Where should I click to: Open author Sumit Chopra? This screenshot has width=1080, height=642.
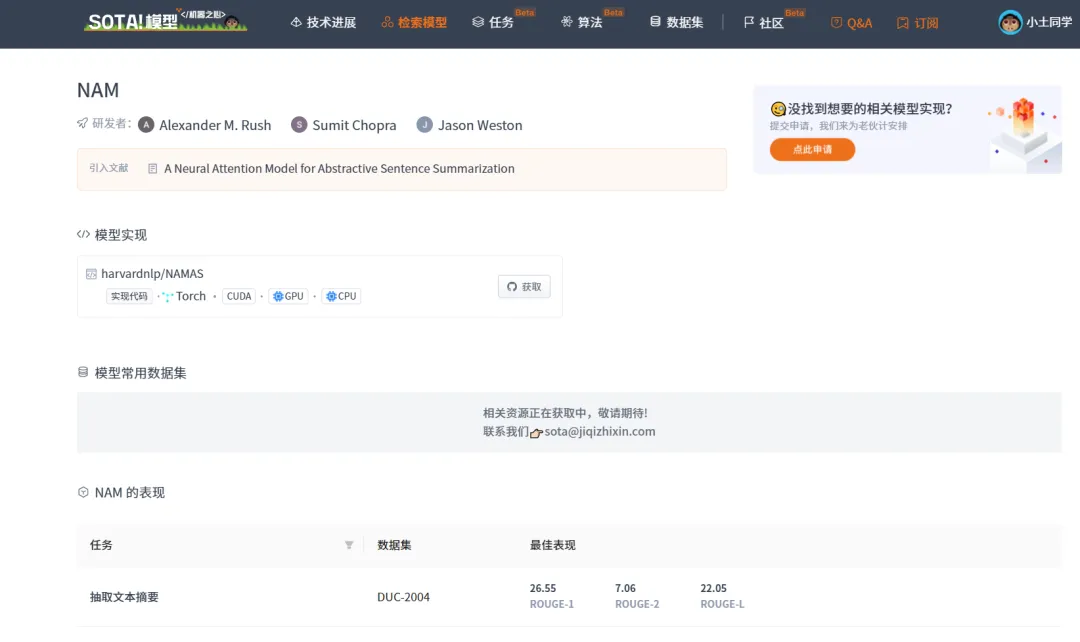click(x=354, y=125)
